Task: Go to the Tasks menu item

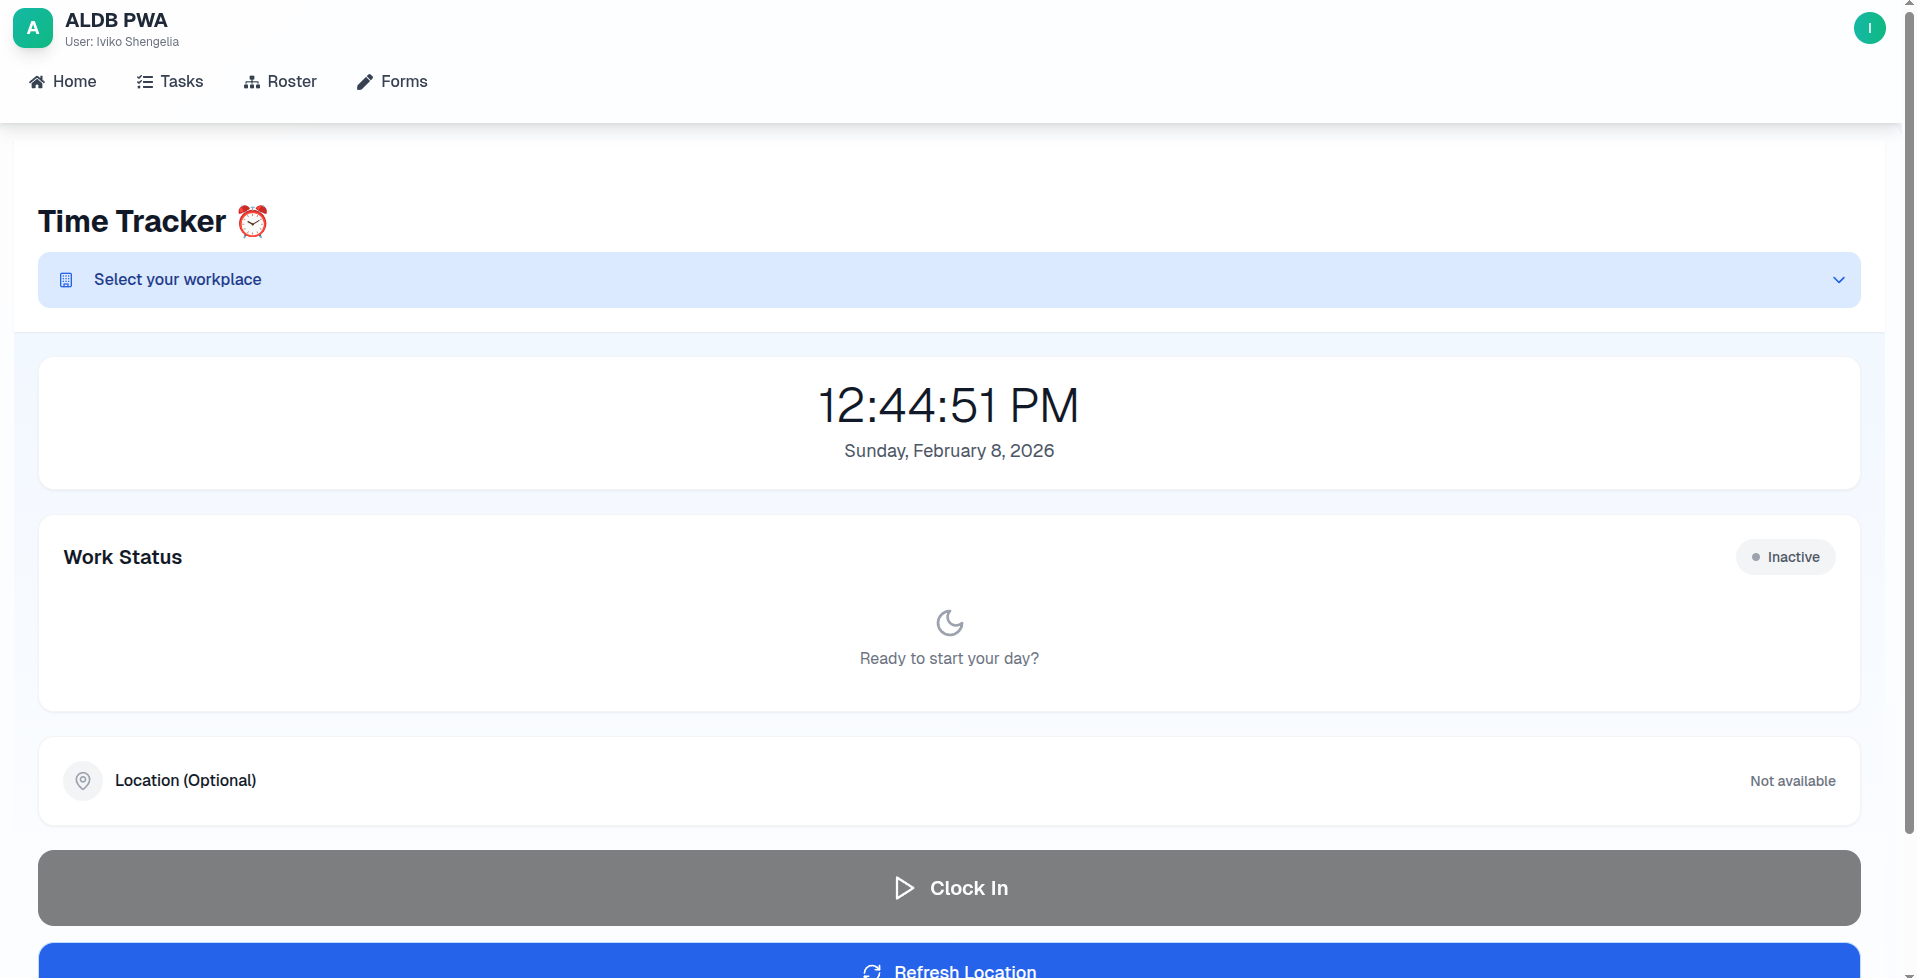Action: pyautogui.click(x=181, y=82)
